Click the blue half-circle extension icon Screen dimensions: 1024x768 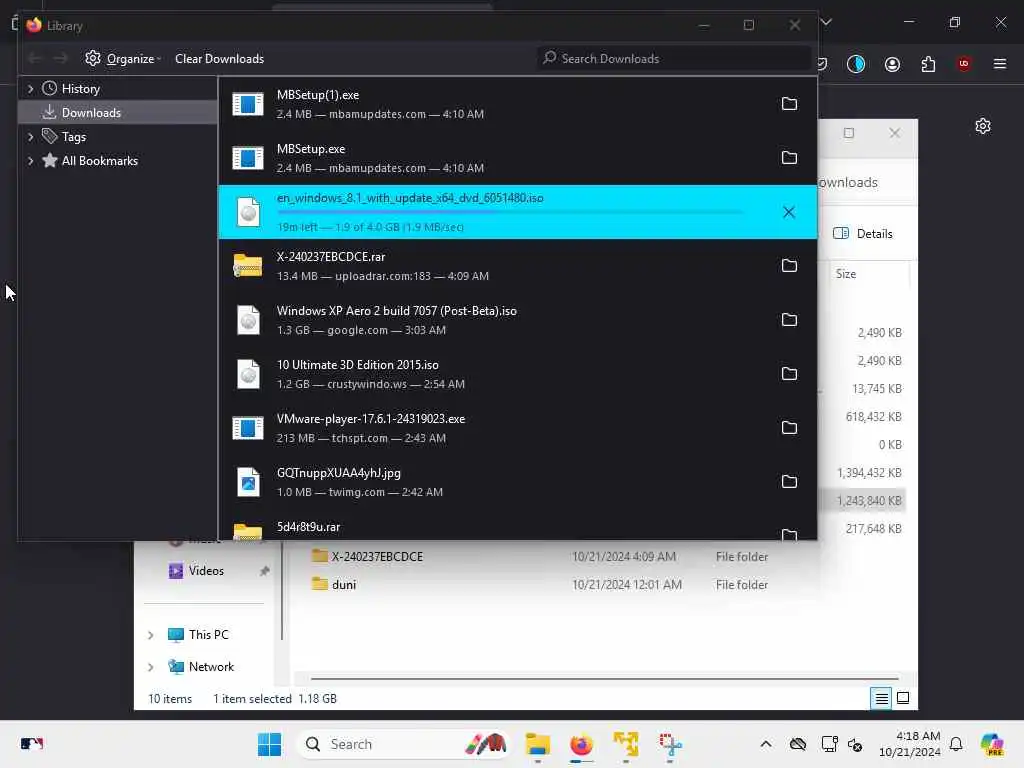coord(856,64)
